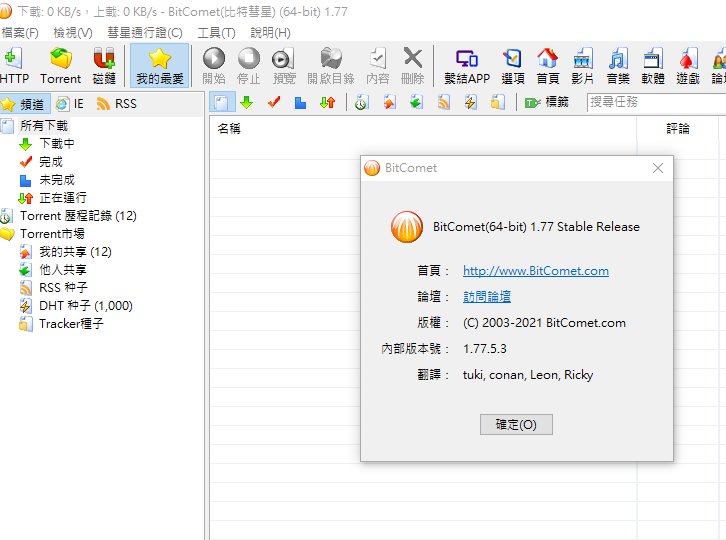The width and height of the screenshot is (726, 540).
Task: Switch to the IE tab
Action: point(70,104)
